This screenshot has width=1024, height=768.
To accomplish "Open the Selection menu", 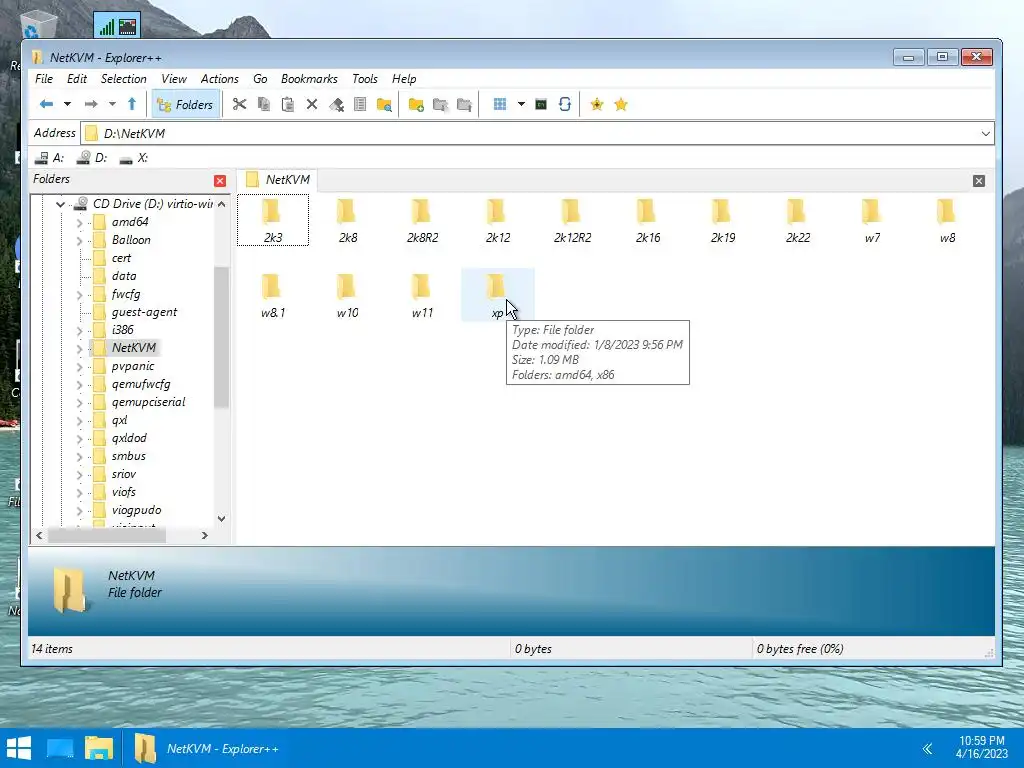I will pos(123,78).
